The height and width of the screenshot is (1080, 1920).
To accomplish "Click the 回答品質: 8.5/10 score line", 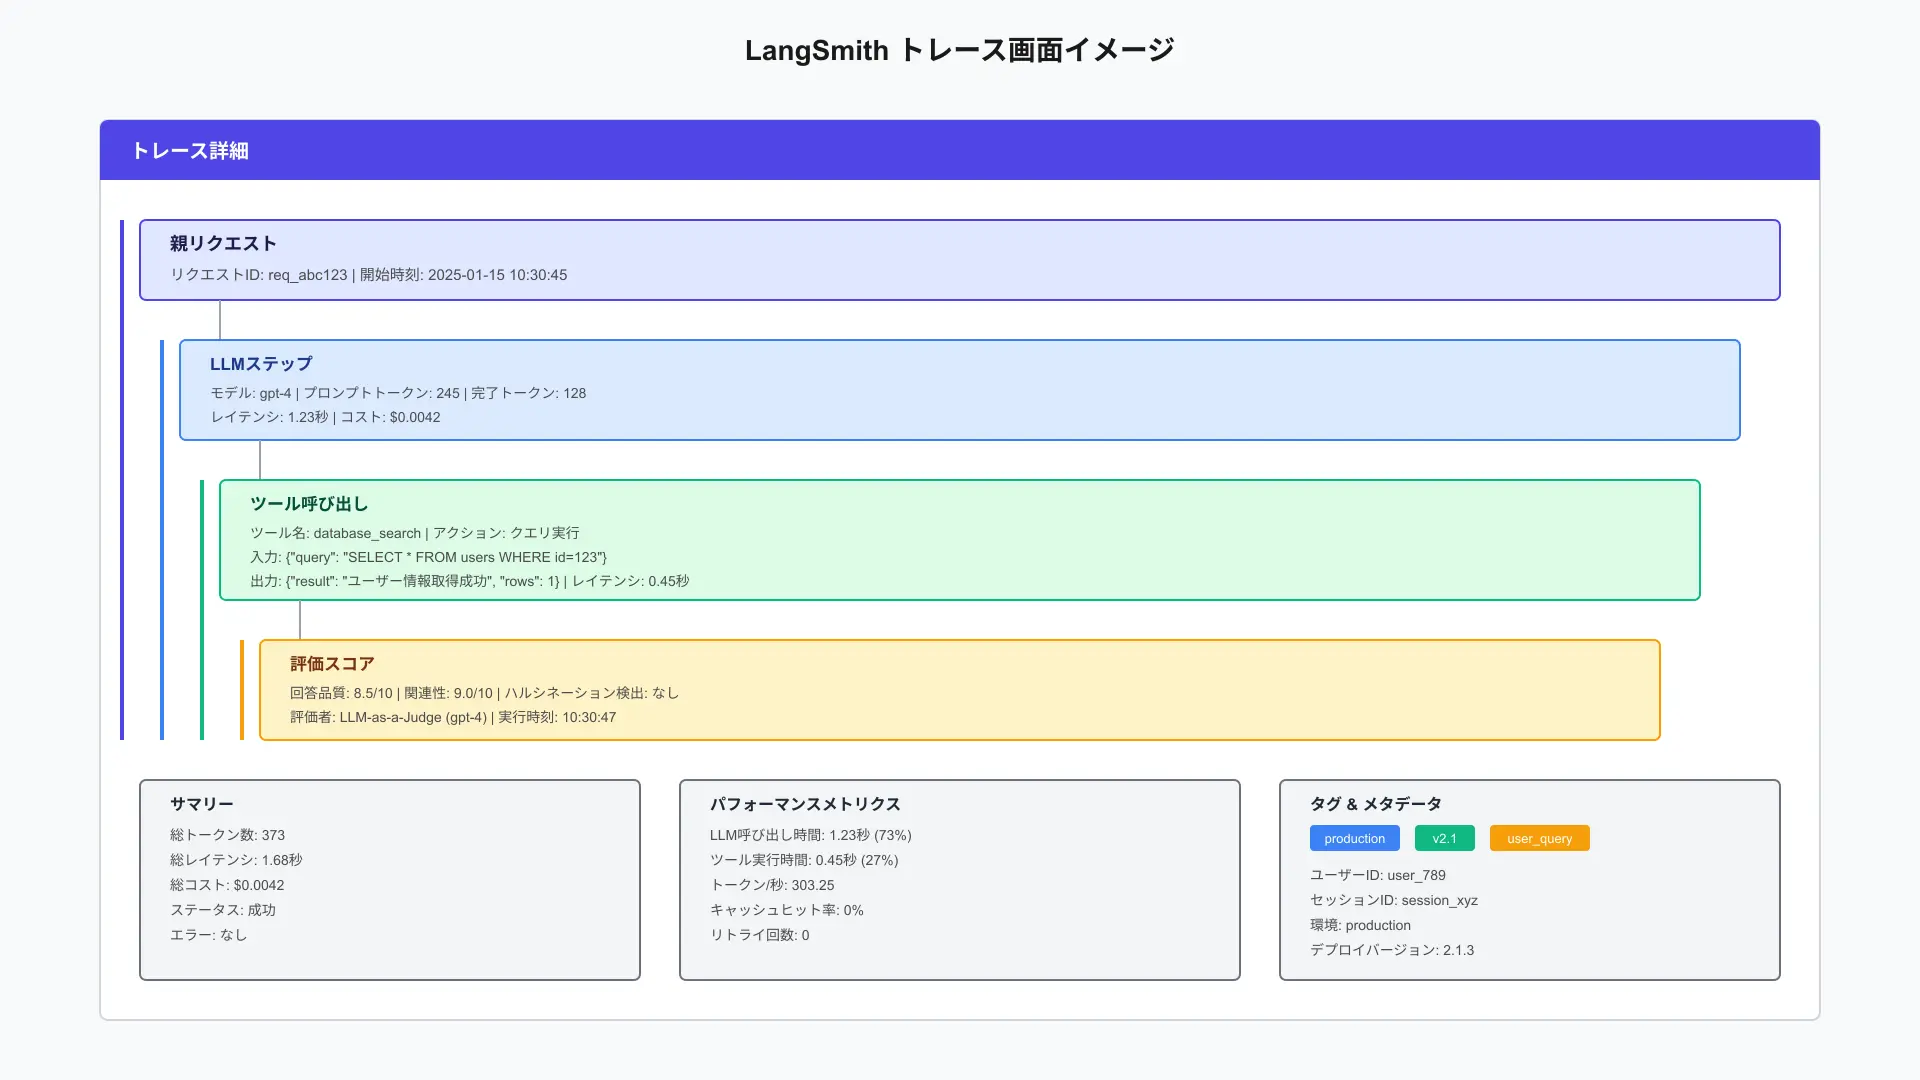I will [x=484, y=693].
